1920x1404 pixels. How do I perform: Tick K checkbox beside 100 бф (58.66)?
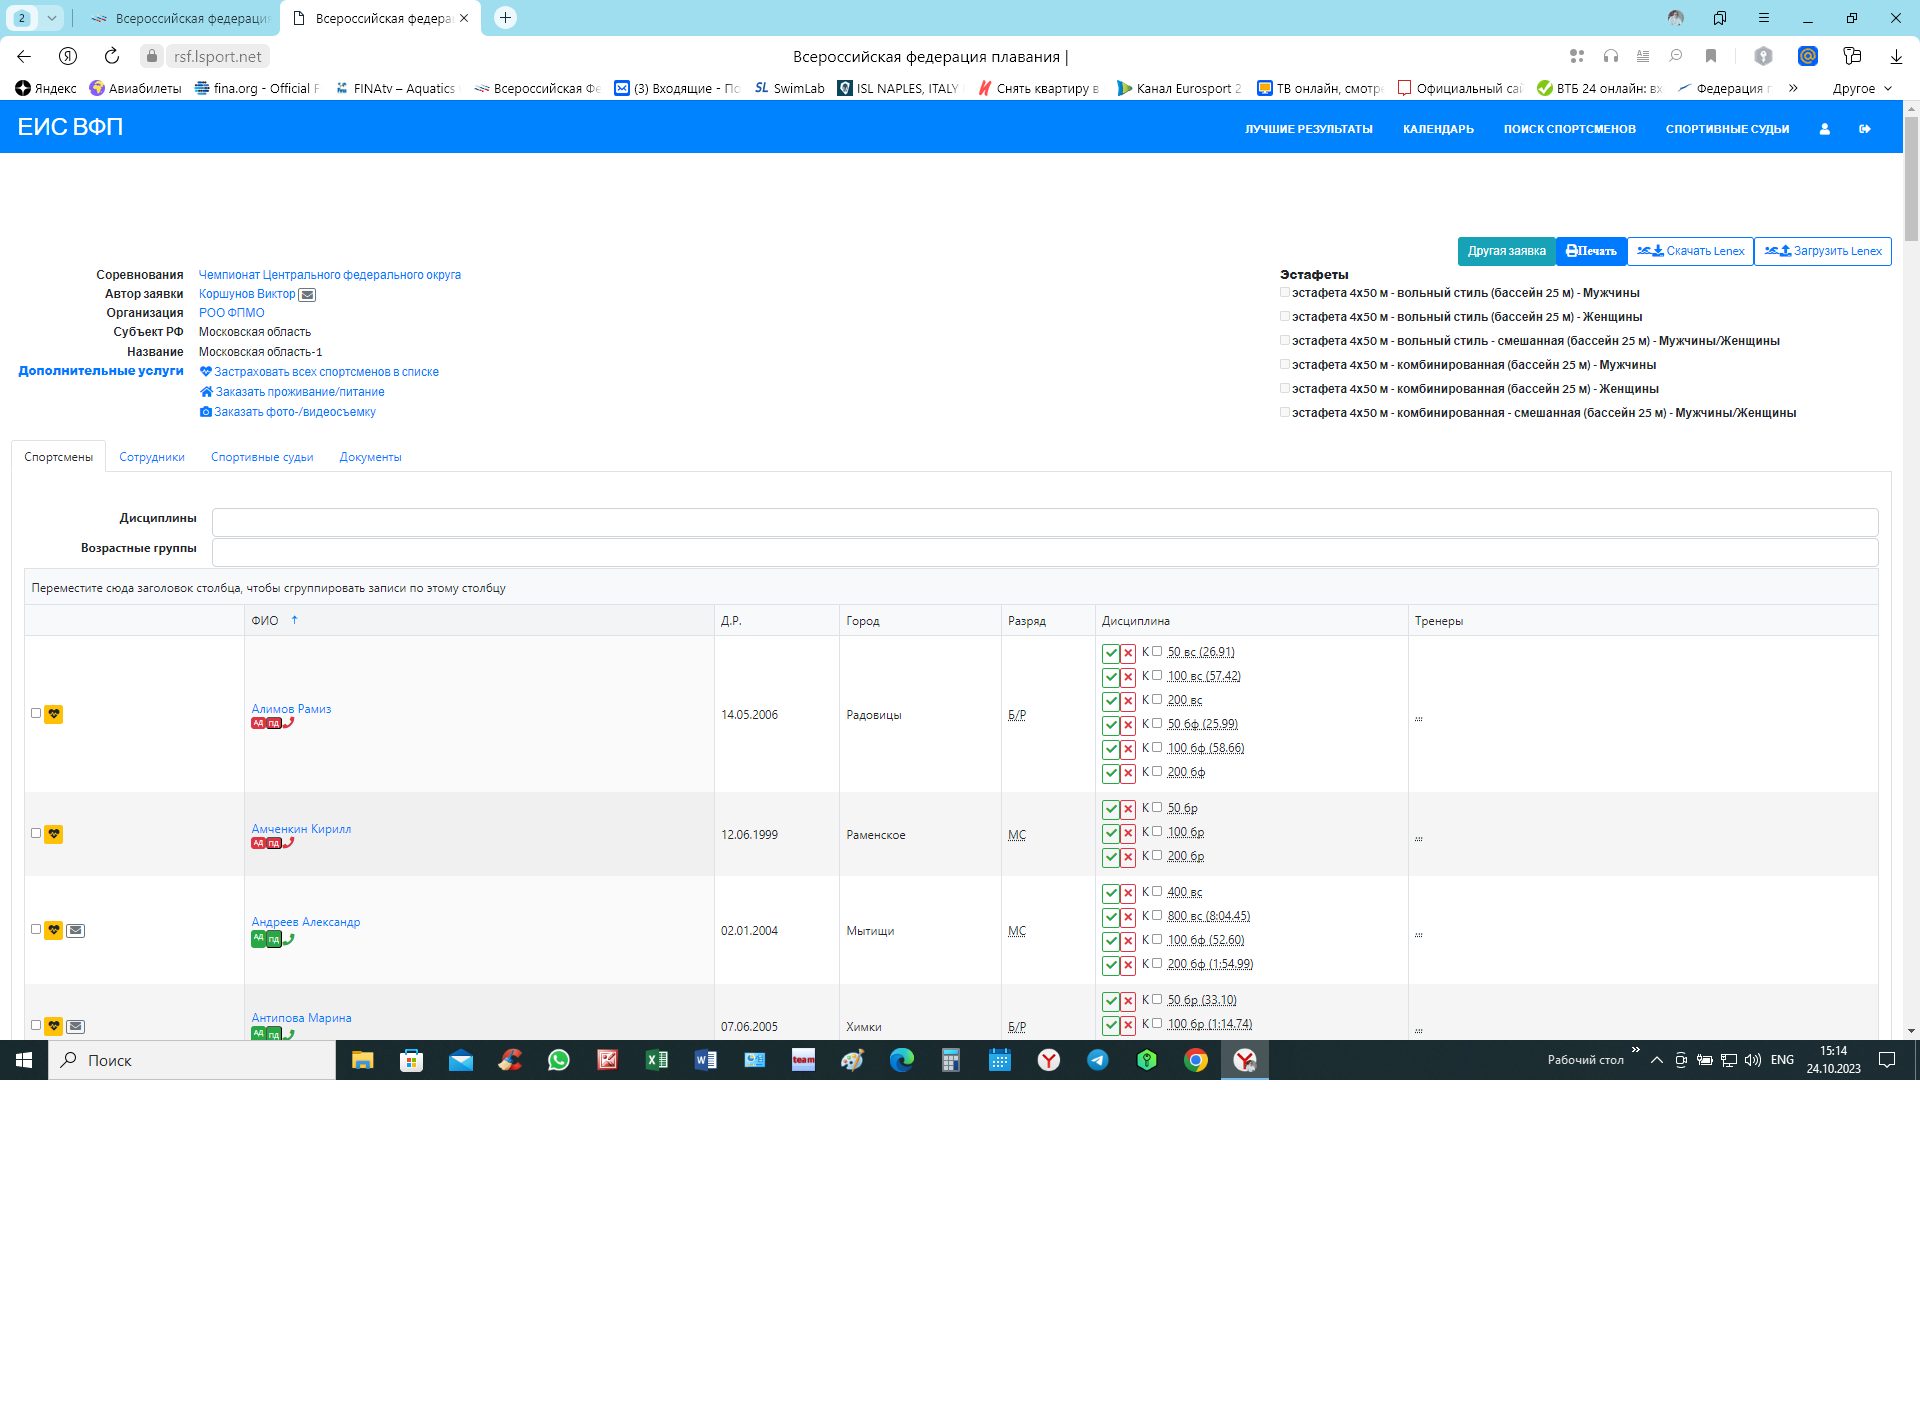[x=1157, y=747]
